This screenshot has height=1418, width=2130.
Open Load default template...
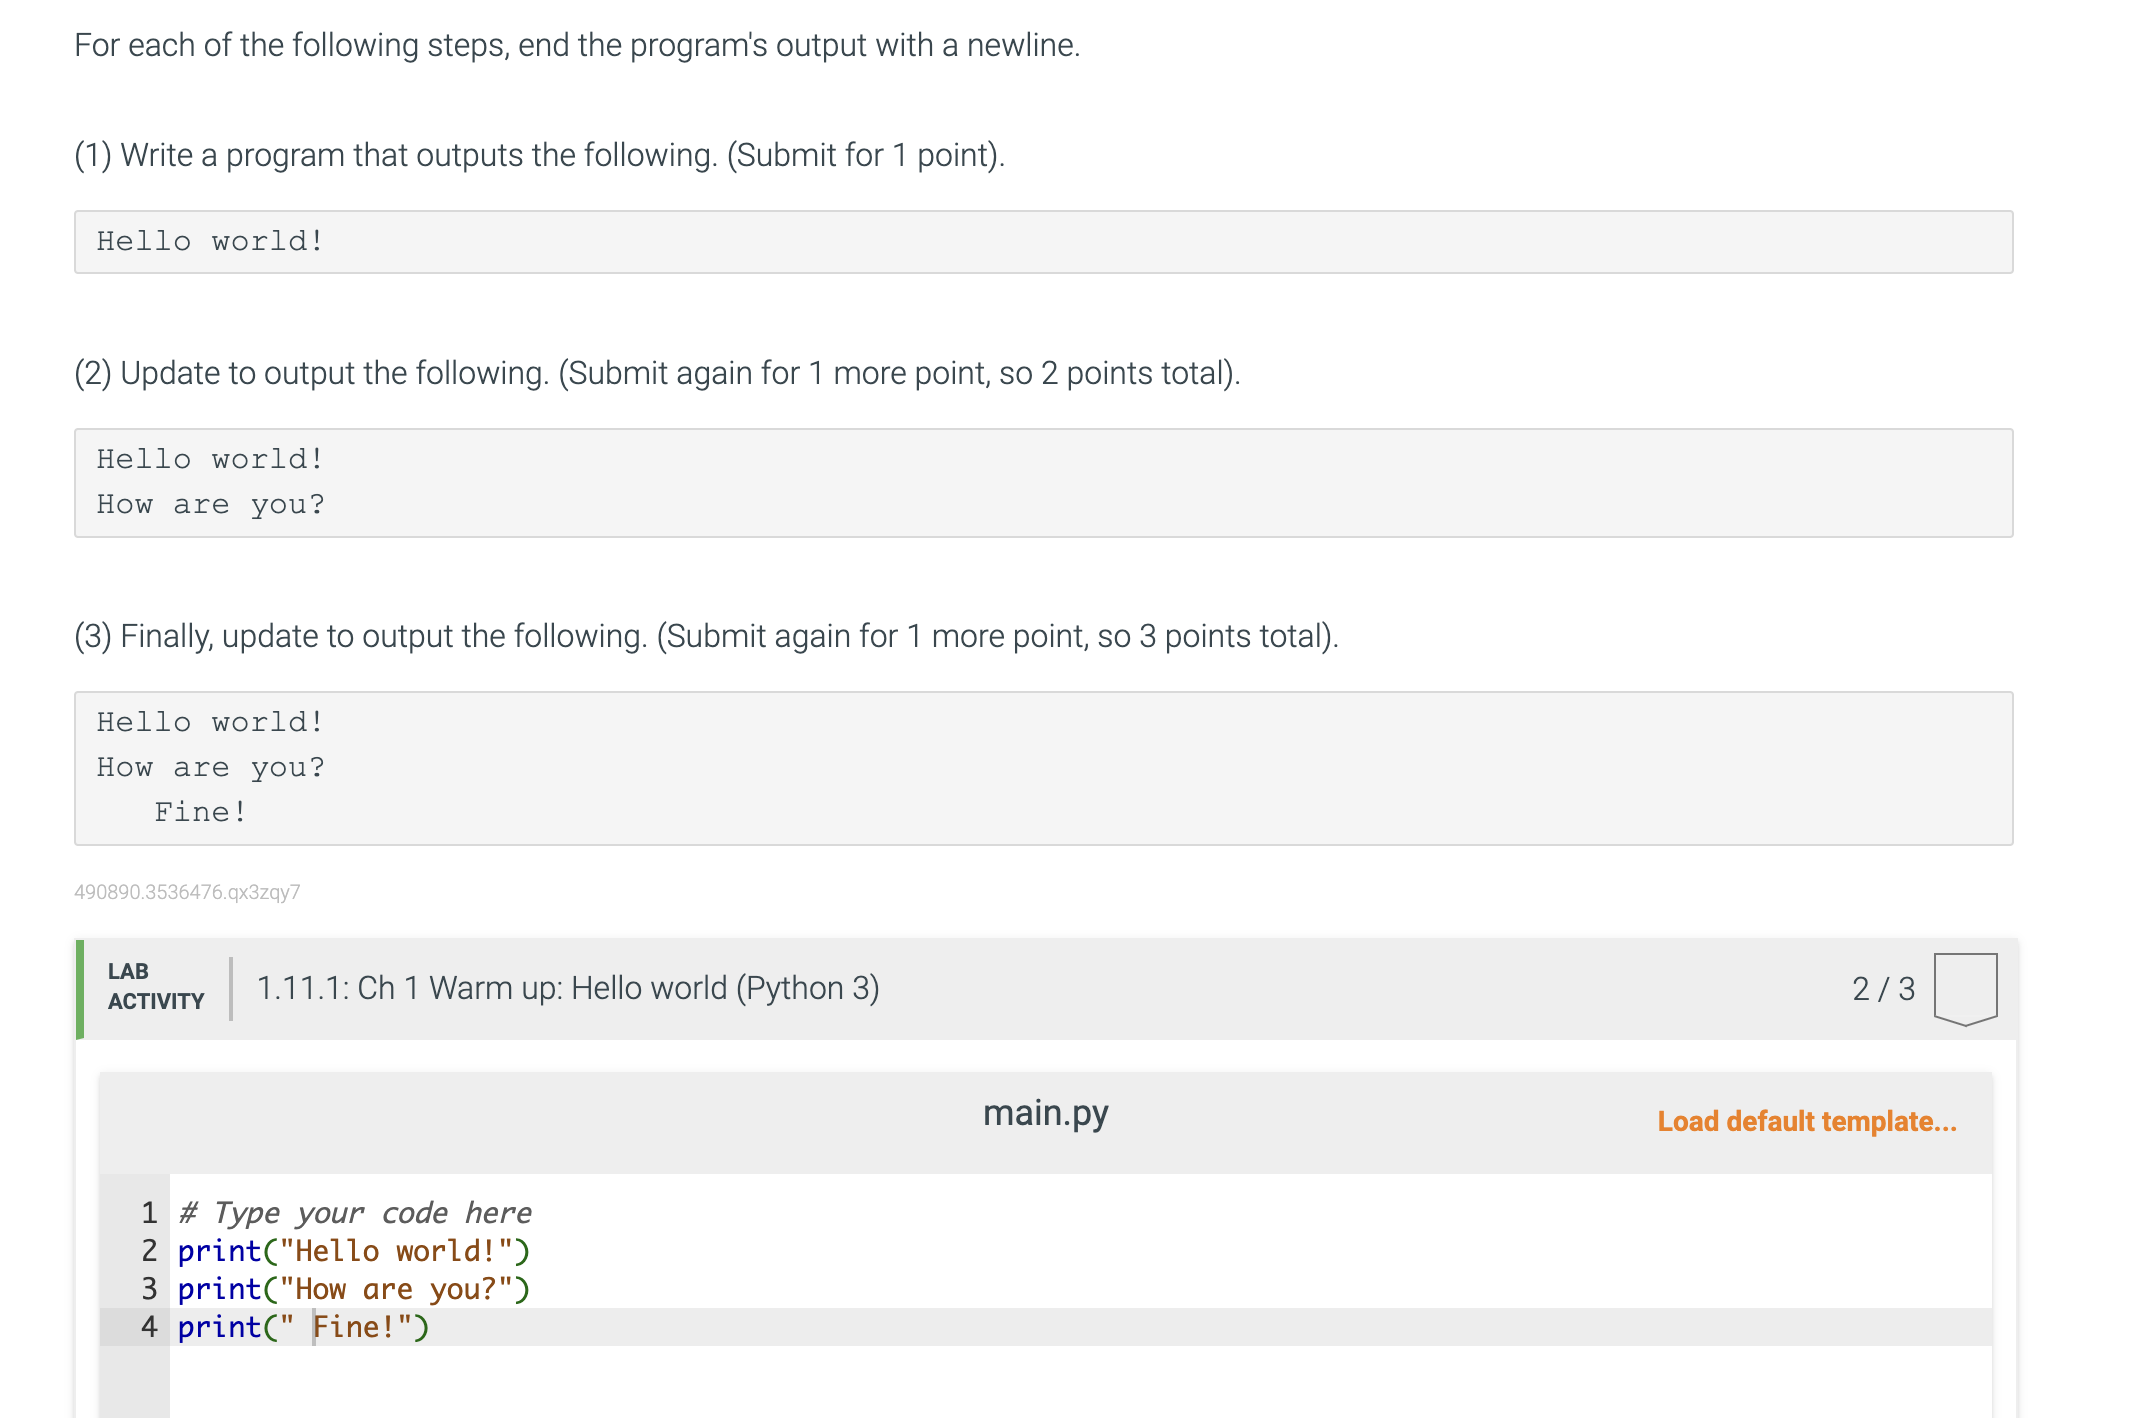pyautogui.click(x=1806, y=1122)
